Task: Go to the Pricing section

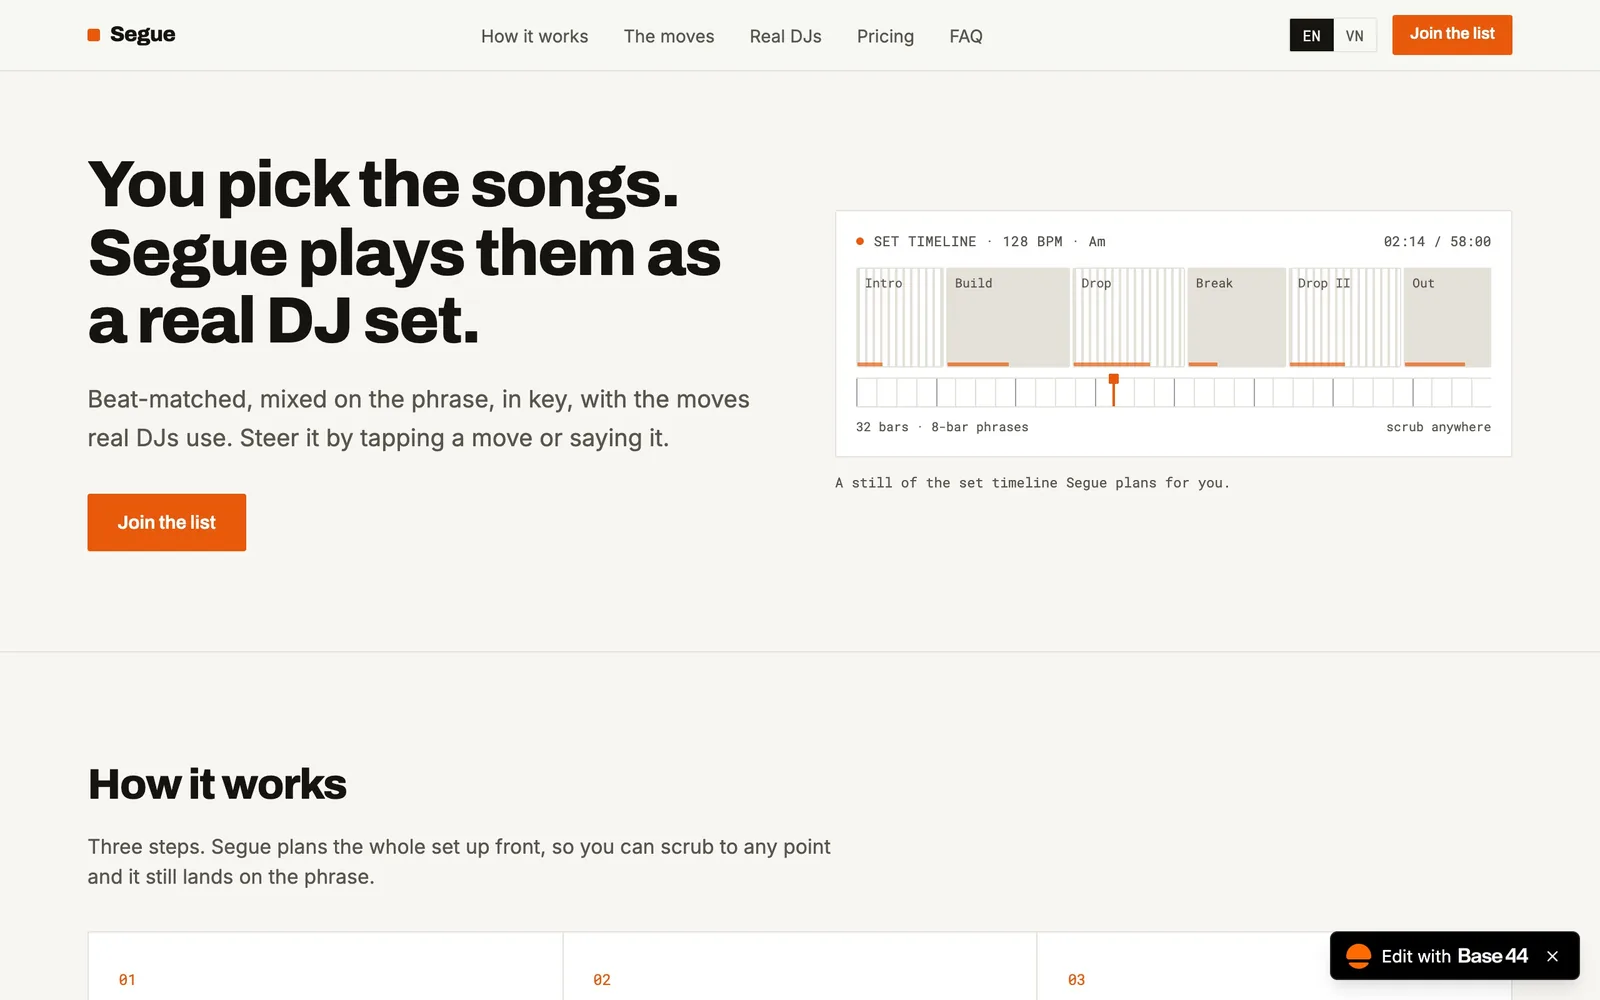Action: click(x=885, y=36)
